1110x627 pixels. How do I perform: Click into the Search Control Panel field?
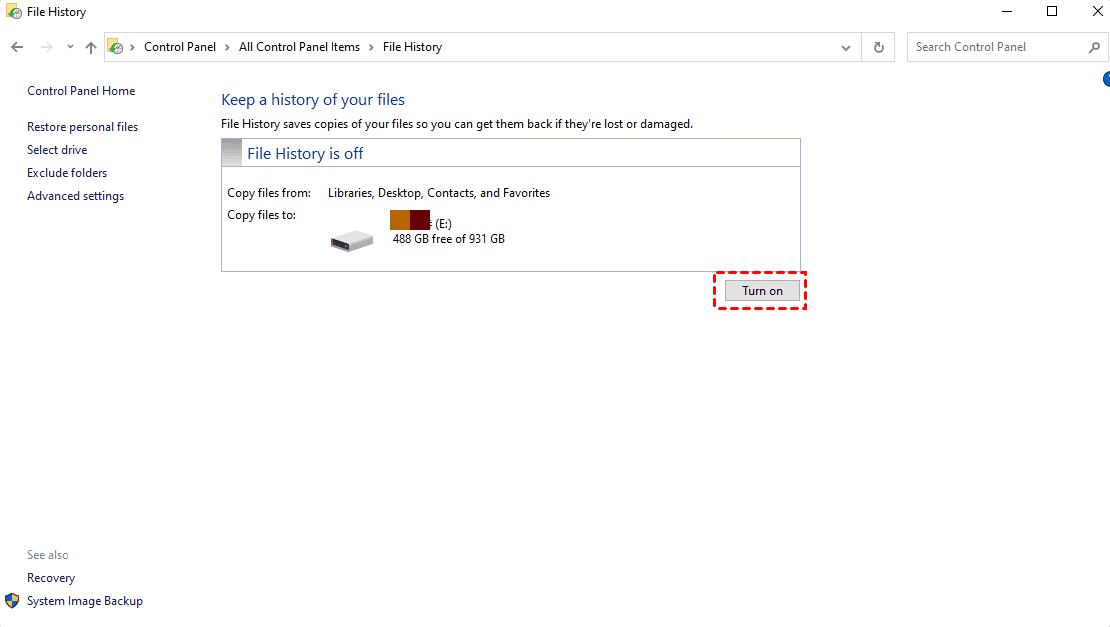(998, 47)
